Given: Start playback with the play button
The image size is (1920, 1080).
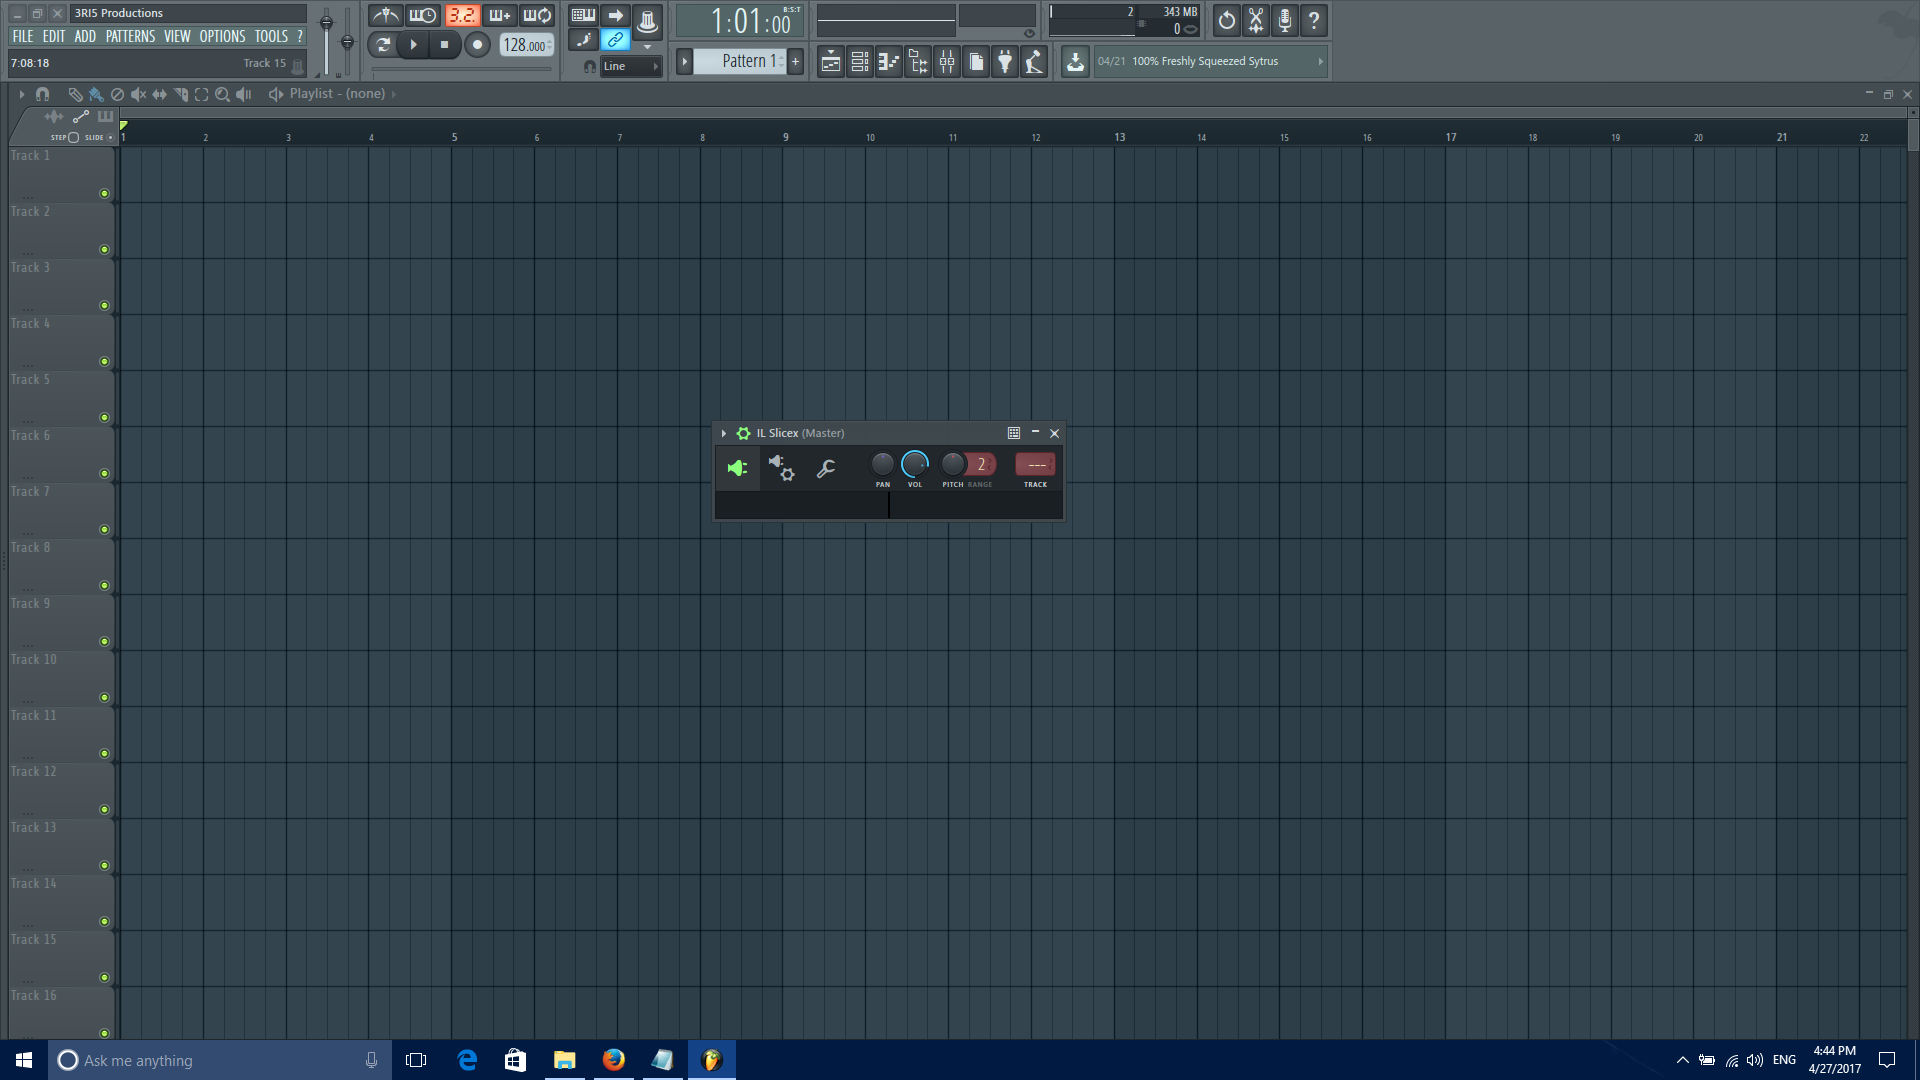Looking at the screenshot, I should [413, 45].
